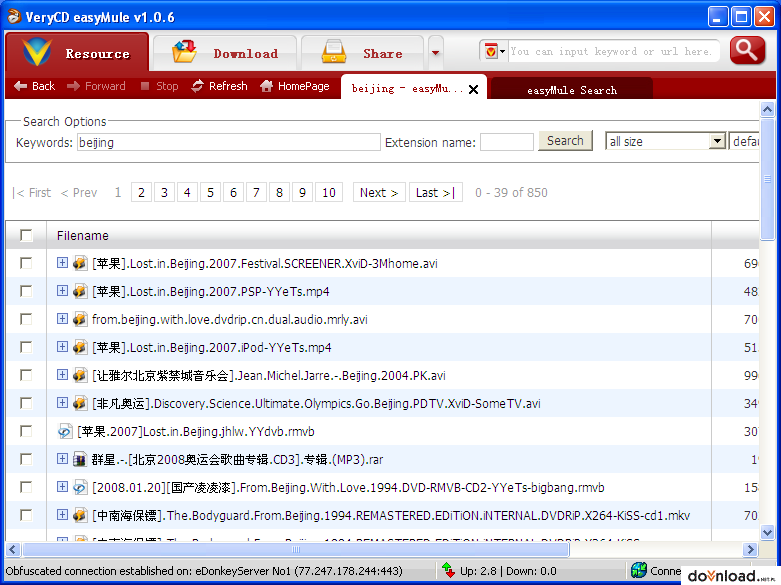Check the Festival.SCREENER.XviD-3Mhome.avi row checkbox
This screenshot has height=585, width=781.
[x=26, y=263]
